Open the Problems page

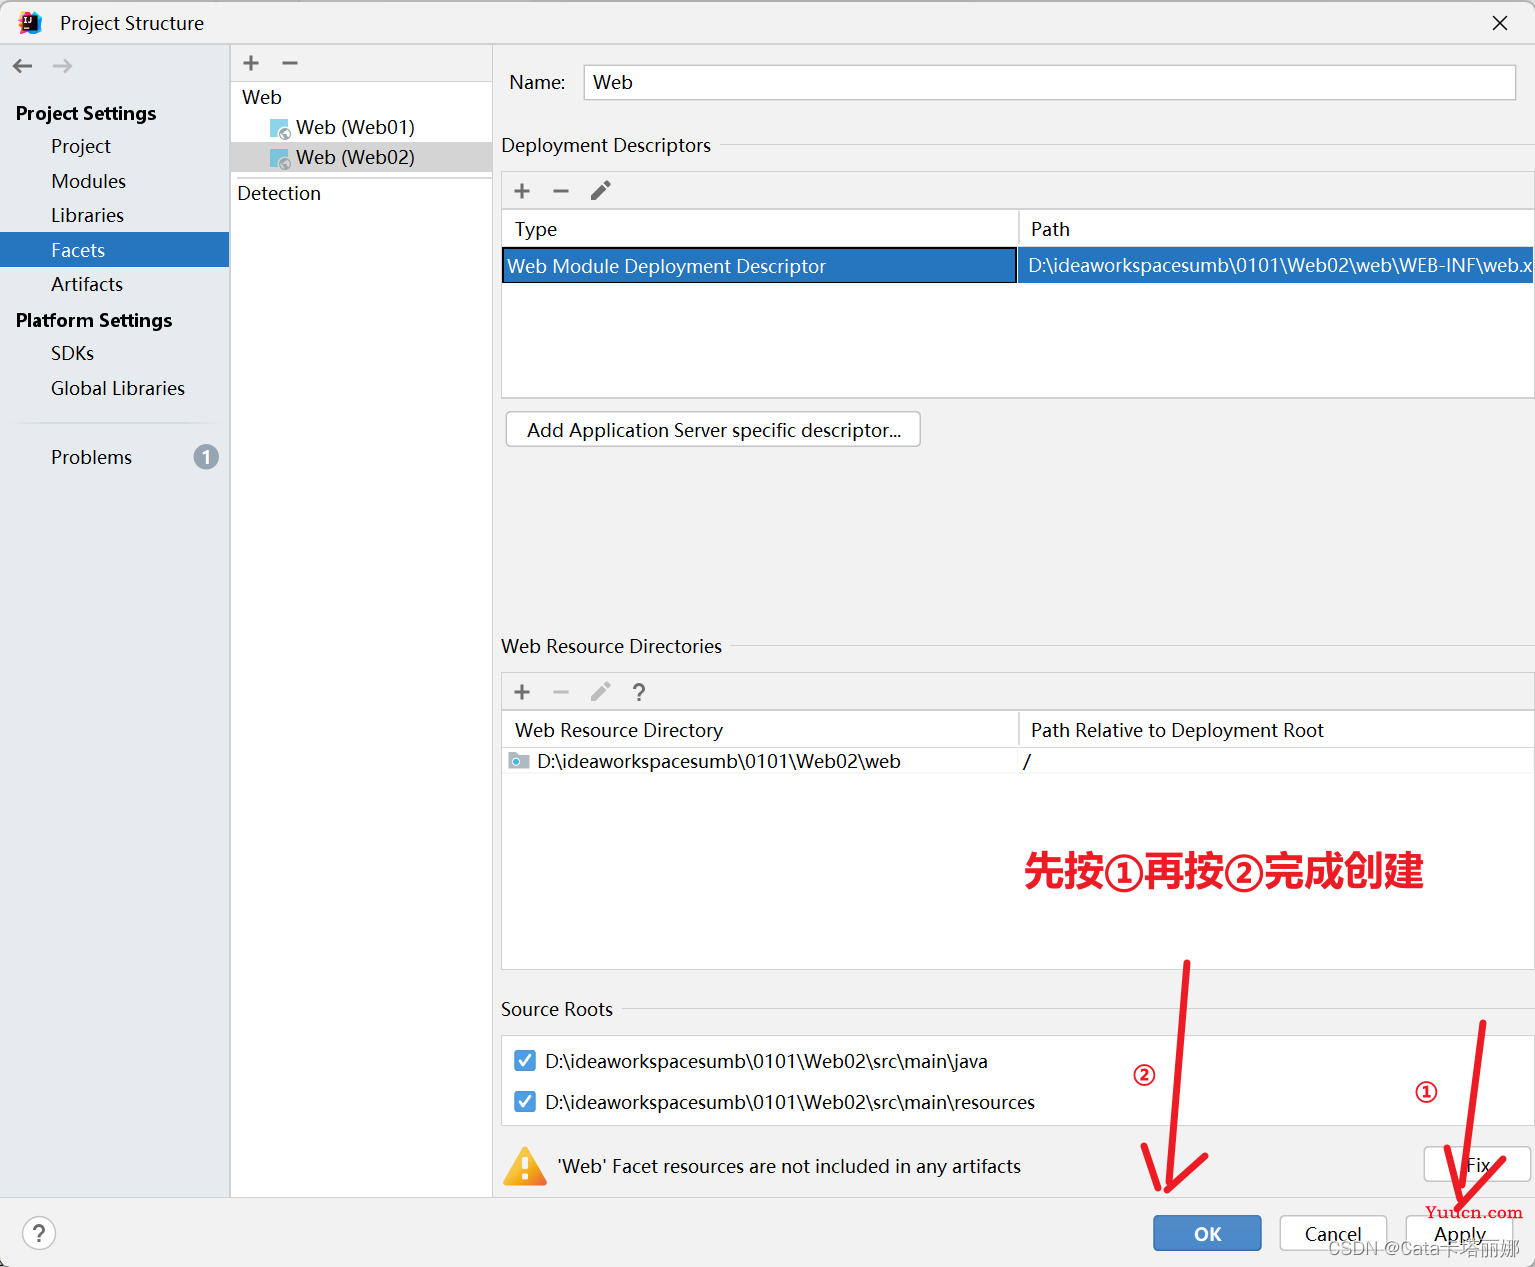[x=92, y=457]
